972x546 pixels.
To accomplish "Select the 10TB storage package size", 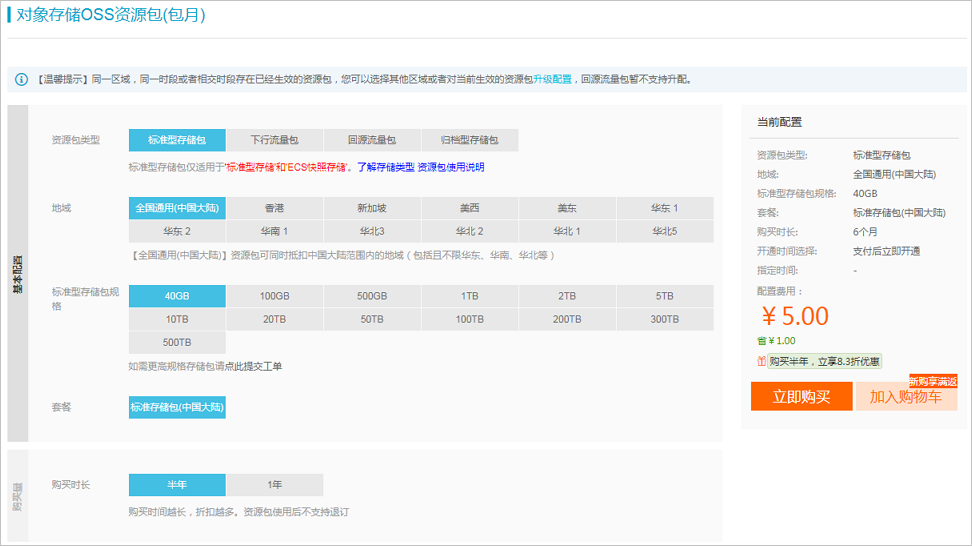I will click(x=177, y=319).
